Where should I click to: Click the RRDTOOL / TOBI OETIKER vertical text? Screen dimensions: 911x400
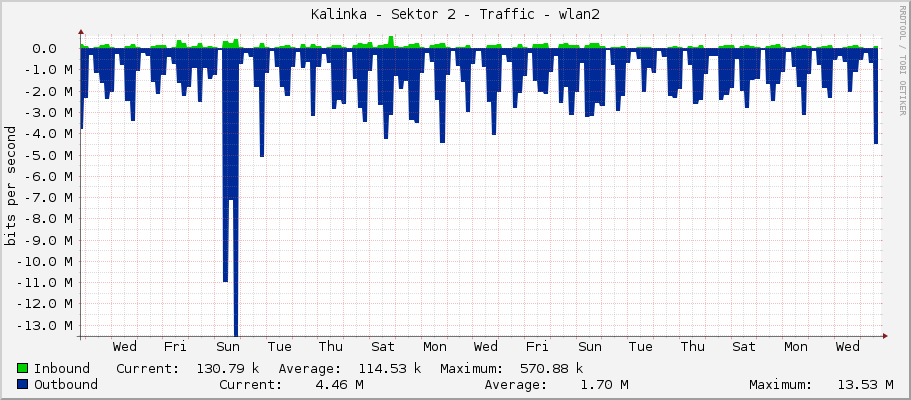click(x=901, y=59)
